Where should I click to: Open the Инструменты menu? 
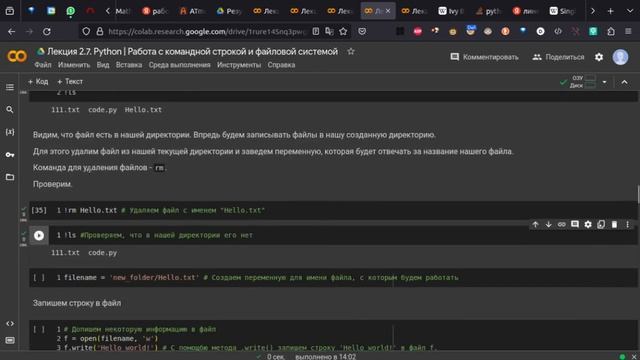[239, 65]
